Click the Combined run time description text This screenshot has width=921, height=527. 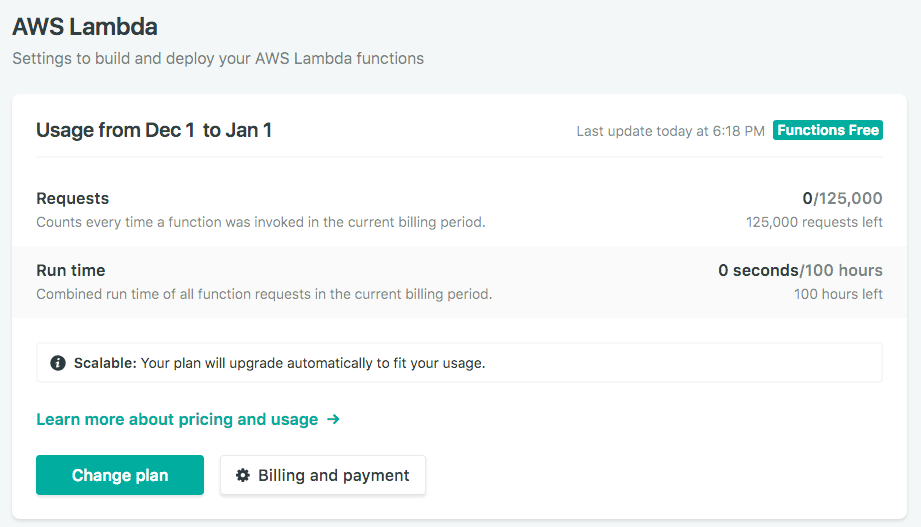pos(264,294)
